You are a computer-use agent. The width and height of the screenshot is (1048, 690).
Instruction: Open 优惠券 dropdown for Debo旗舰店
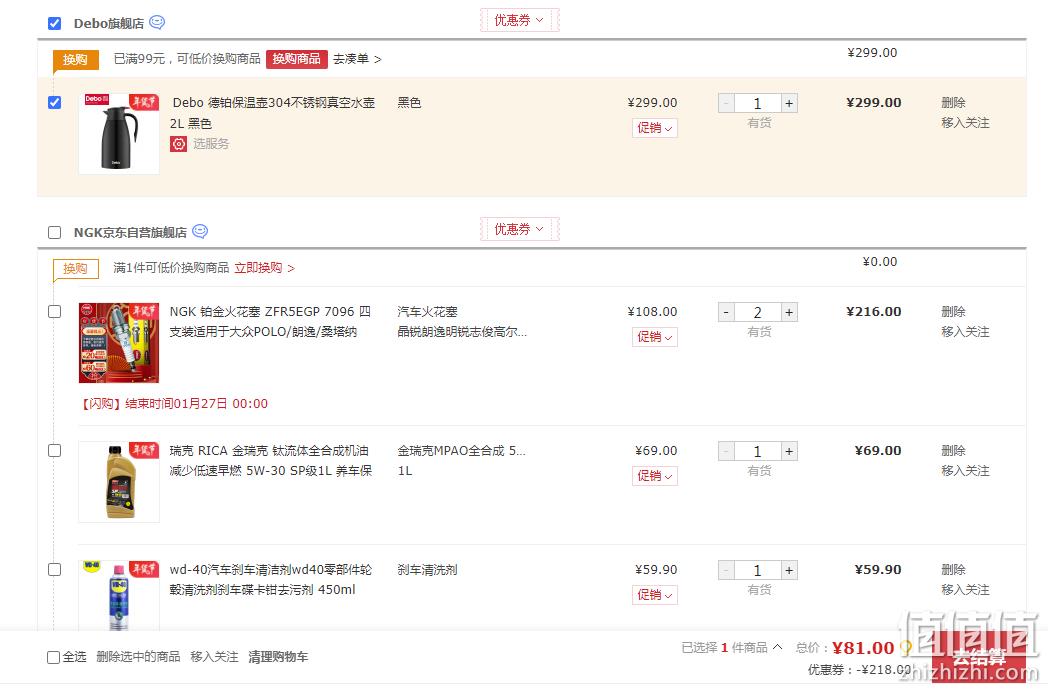point(519,20)
